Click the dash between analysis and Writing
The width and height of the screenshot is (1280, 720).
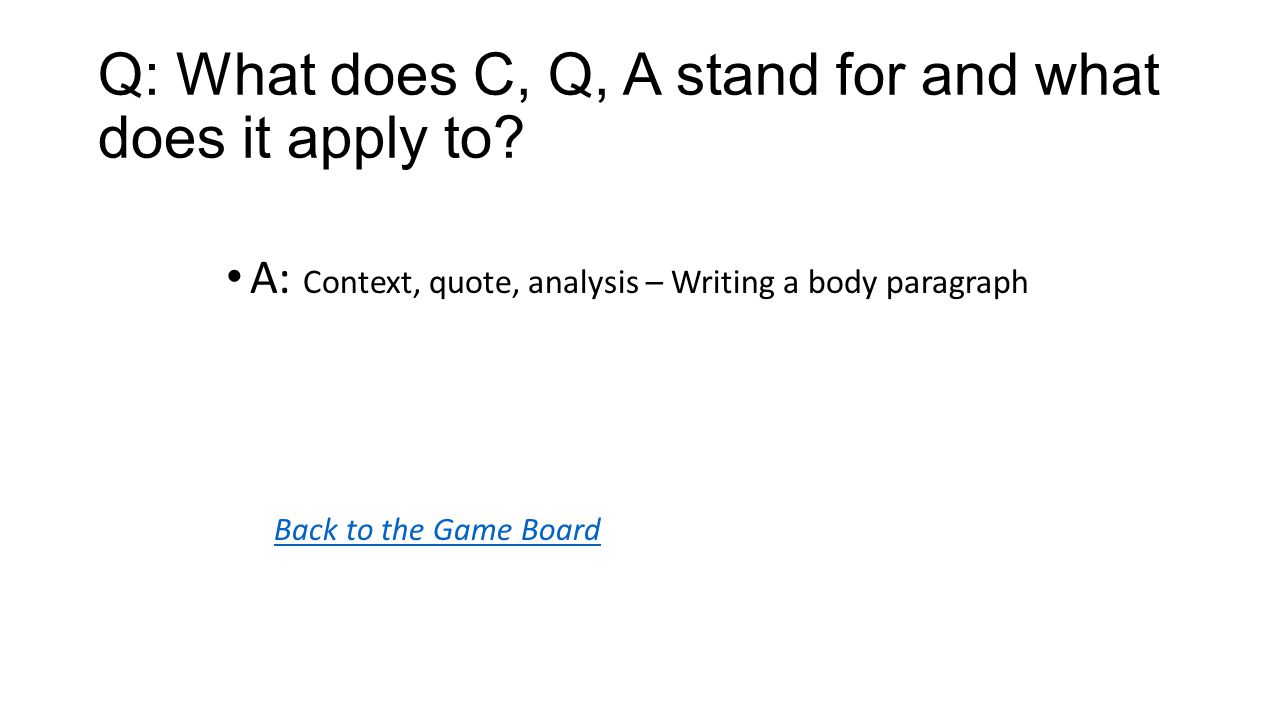tap(655, 284)
